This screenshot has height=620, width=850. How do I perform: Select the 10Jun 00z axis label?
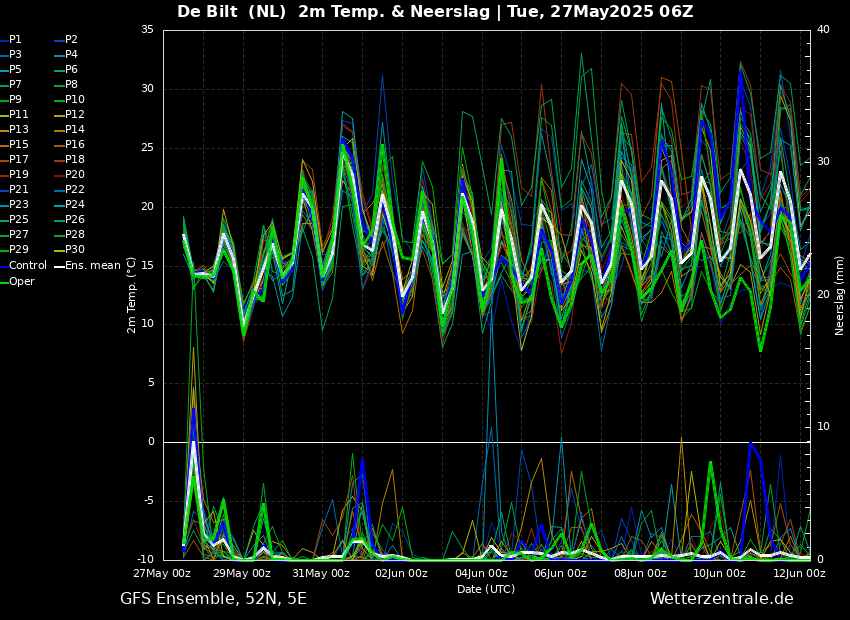click(720, 574)
